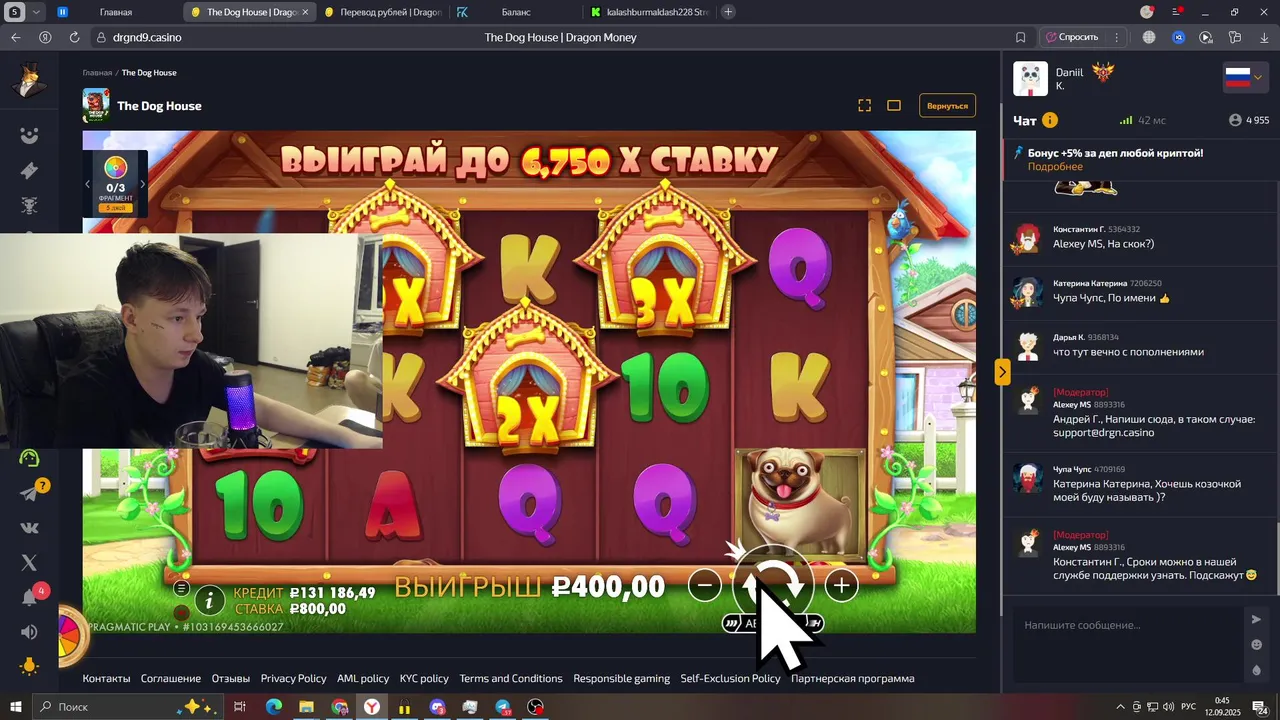Image resolution: width=1280 pixels, height=720 pixels.
Task: Switch to the kalashburmaldash228 browser tab
Action: point(649,12)
